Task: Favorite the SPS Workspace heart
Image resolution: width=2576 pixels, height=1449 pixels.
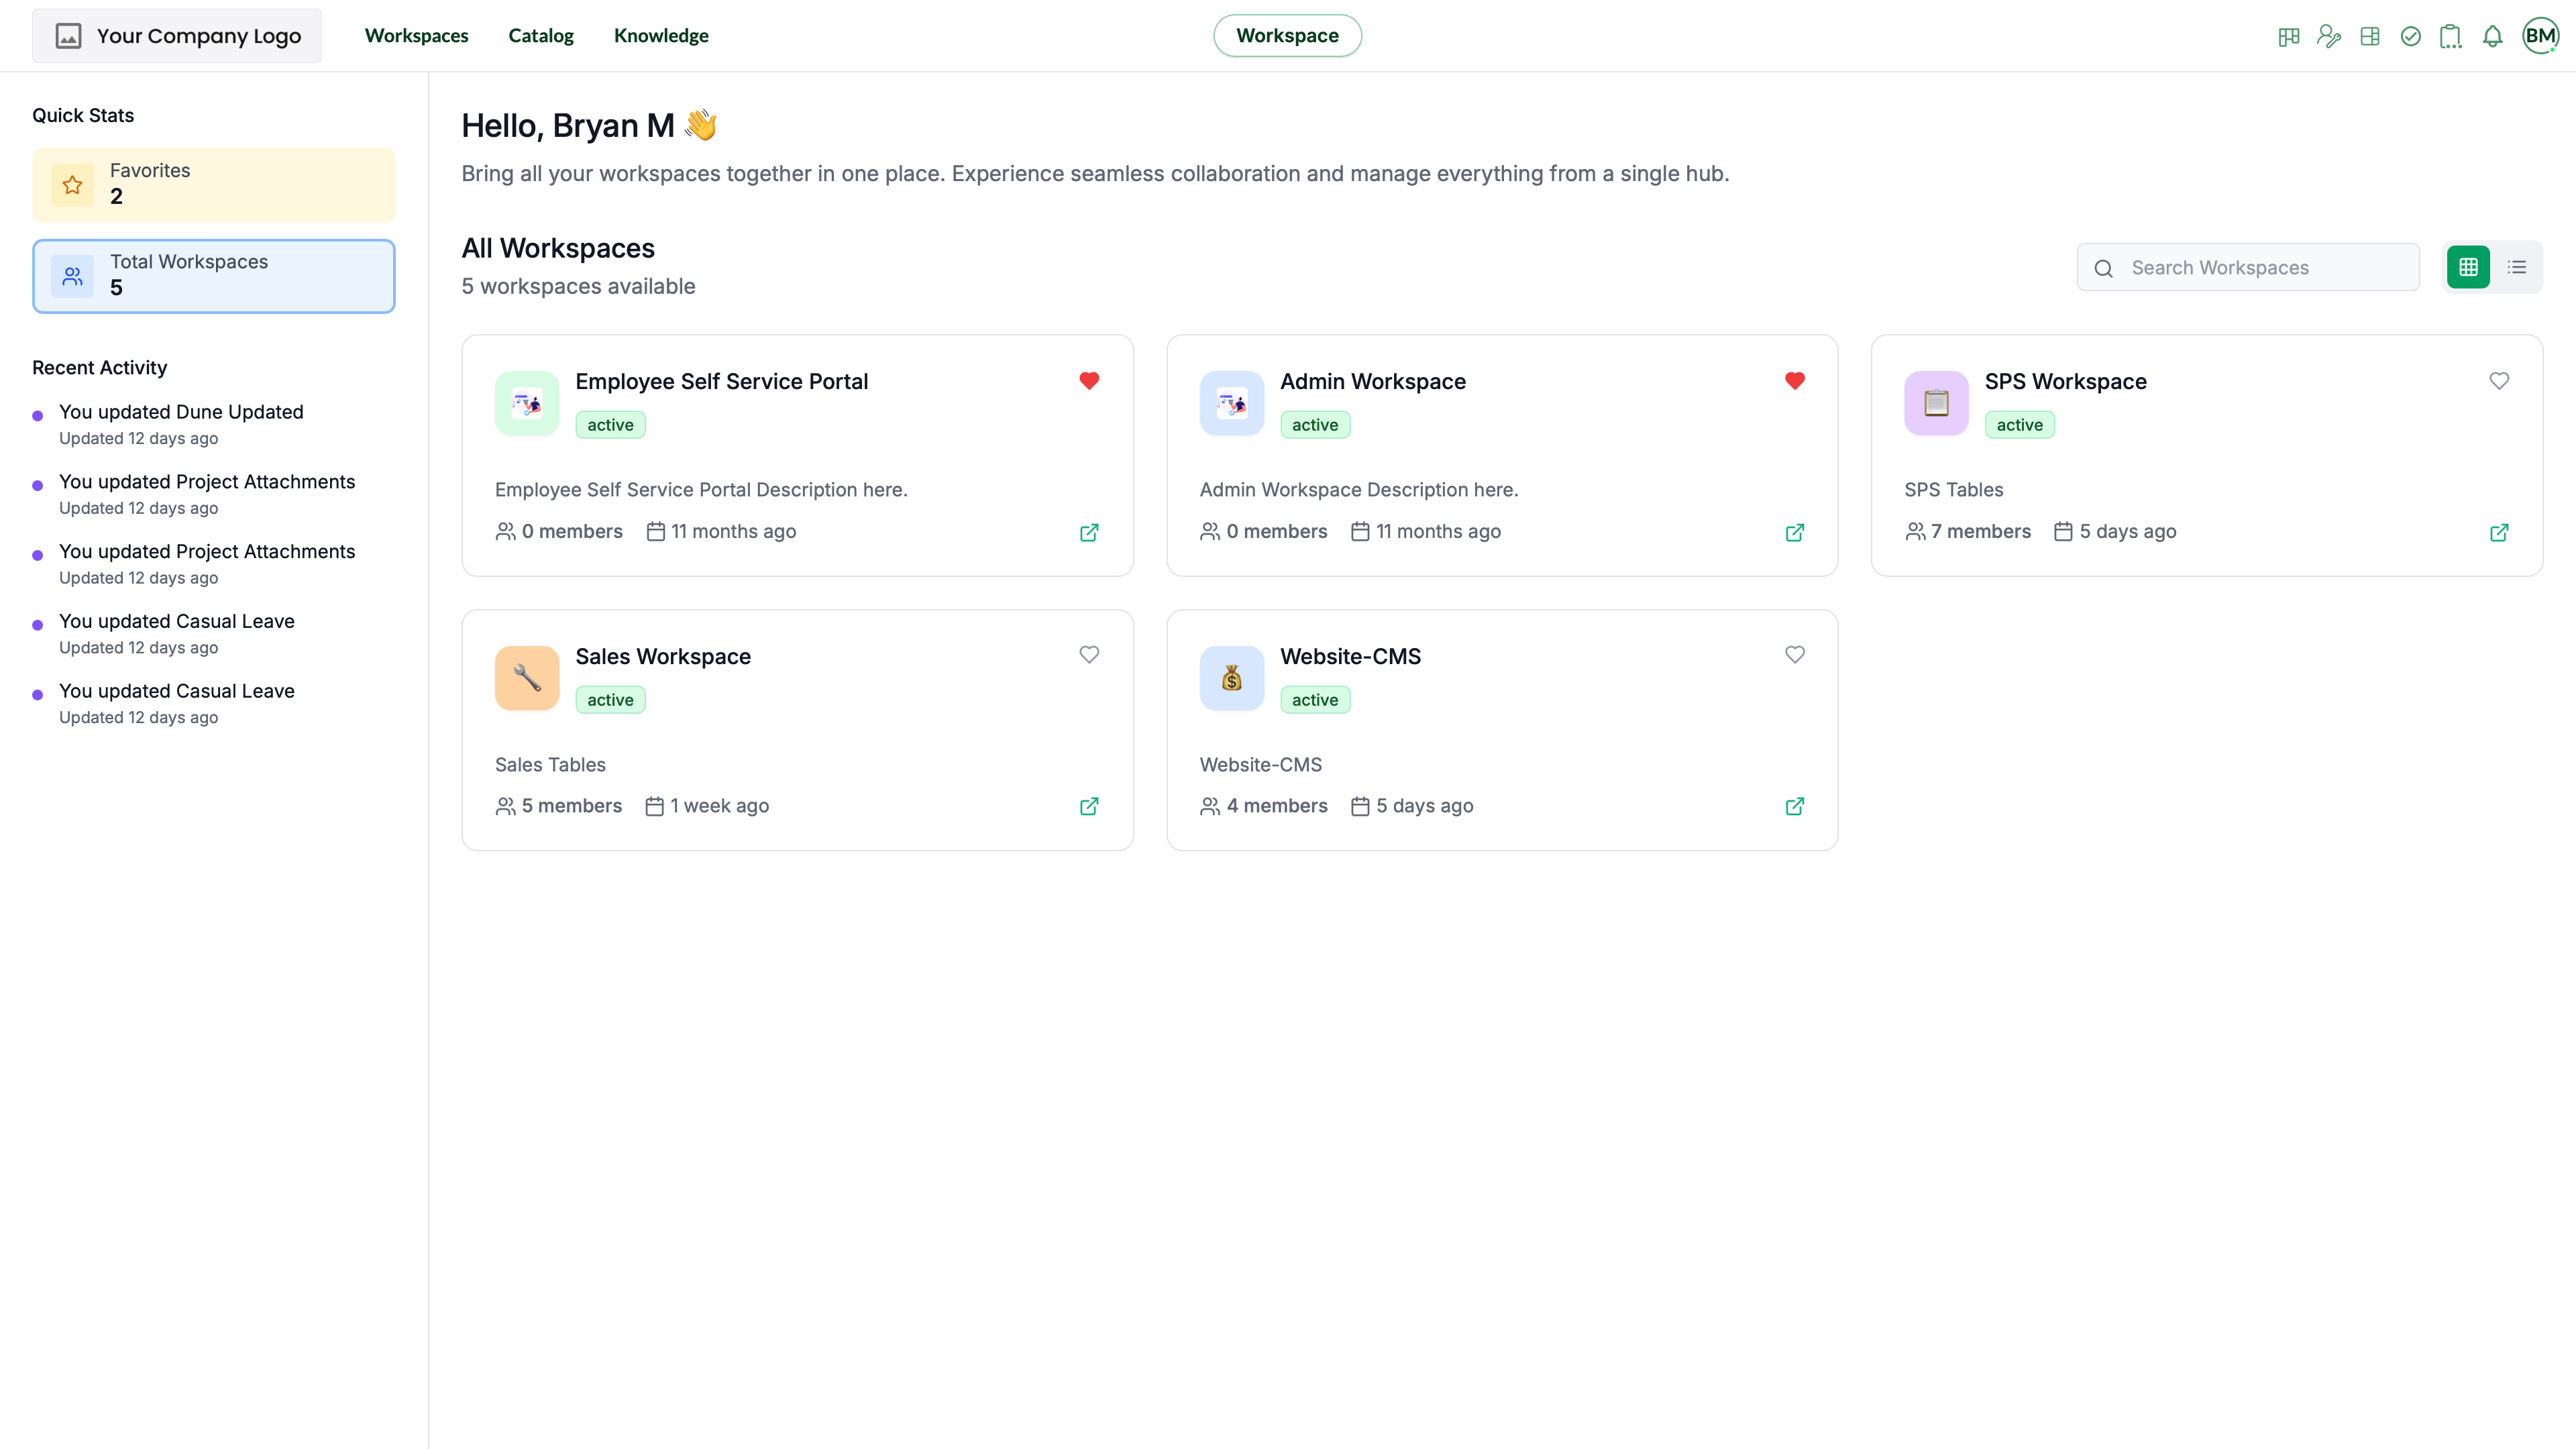Action: [x=2498, y=381]
